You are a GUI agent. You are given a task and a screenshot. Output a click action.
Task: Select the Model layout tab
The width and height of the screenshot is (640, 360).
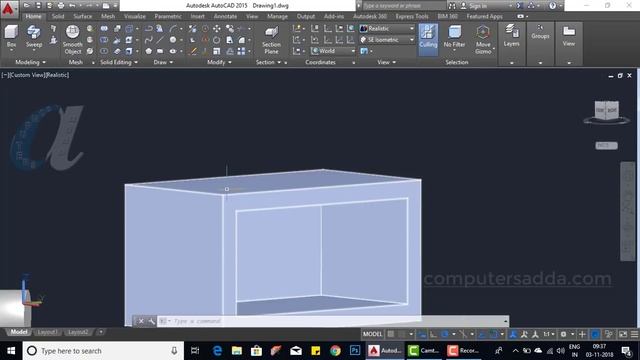[x=19, y=332]
